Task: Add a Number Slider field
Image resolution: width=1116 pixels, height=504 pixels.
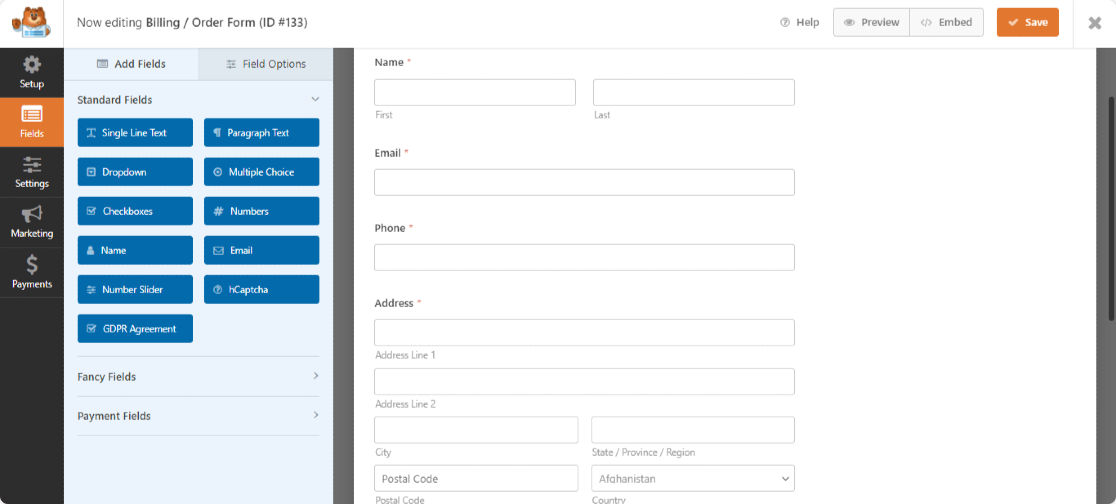Action: [135, 289]
